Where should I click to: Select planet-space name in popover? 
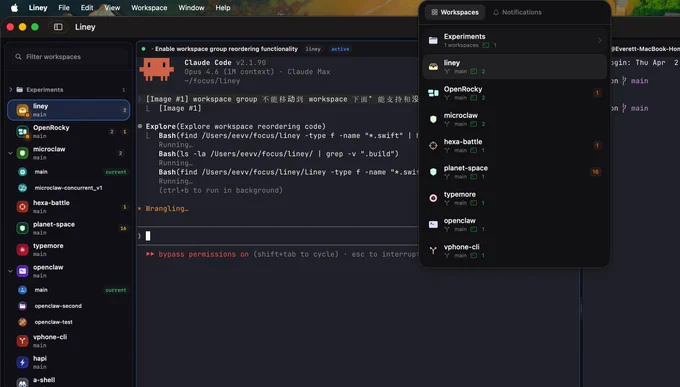[x=465, y=168]
